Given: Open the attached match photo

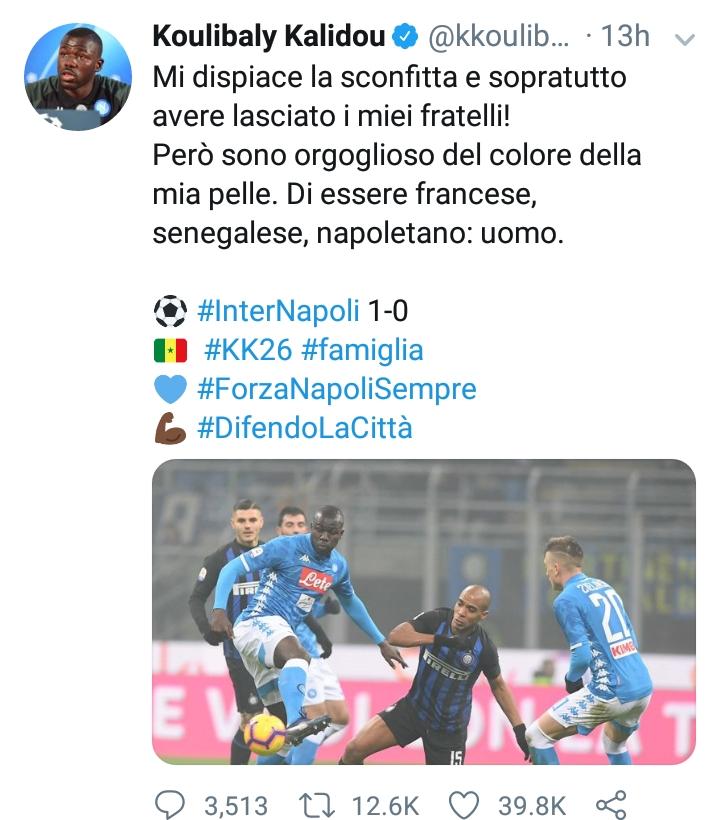Looking at the screenshot, I should coord(424,612).
